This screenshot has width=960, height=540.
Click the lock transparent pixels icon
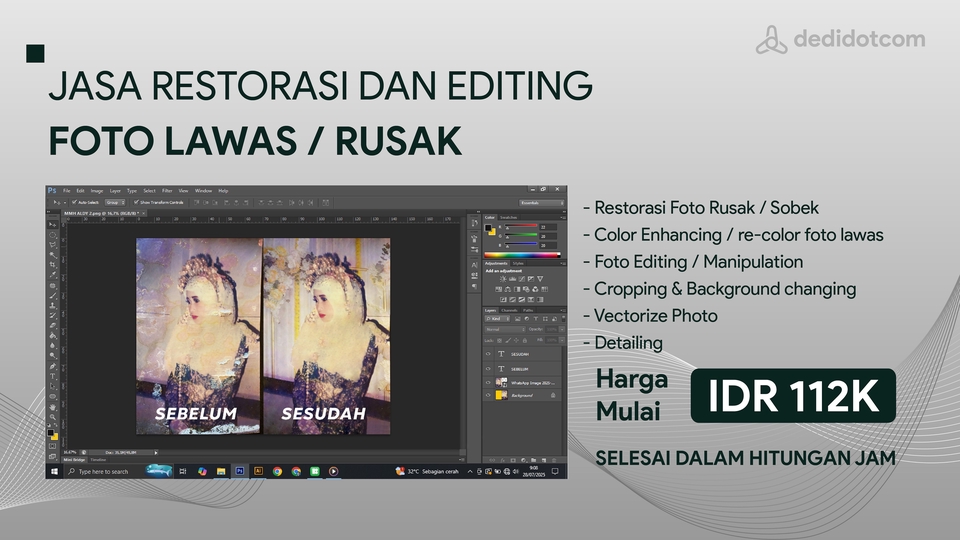499,340
